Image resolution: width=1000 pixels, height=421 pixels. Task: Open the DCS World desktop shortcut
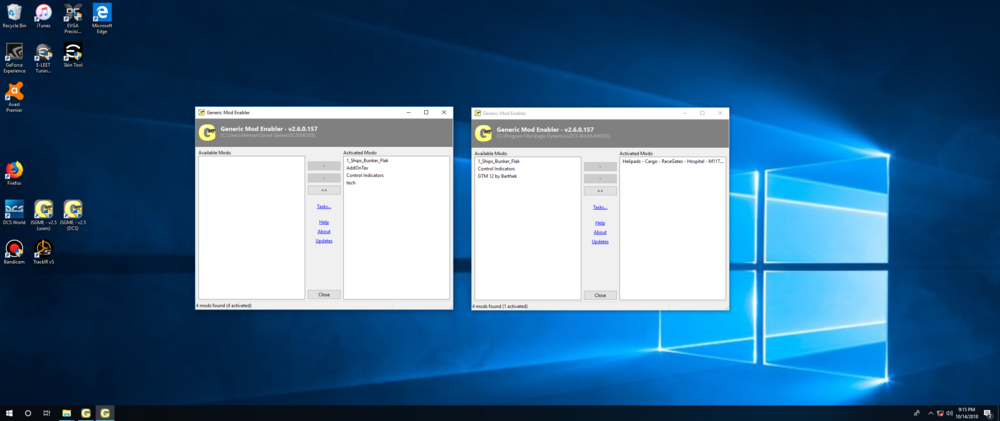(x=14, y=209)
